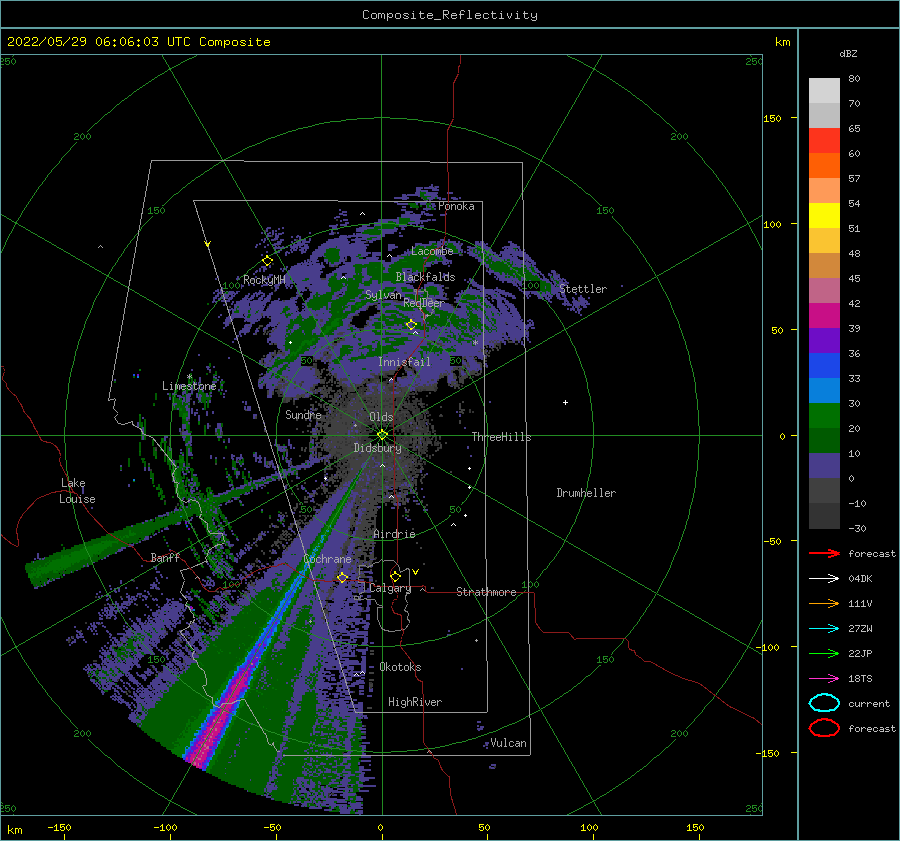
Task: Click the 51 dBZ yellow swatch
Action: [x=824, y=215]
